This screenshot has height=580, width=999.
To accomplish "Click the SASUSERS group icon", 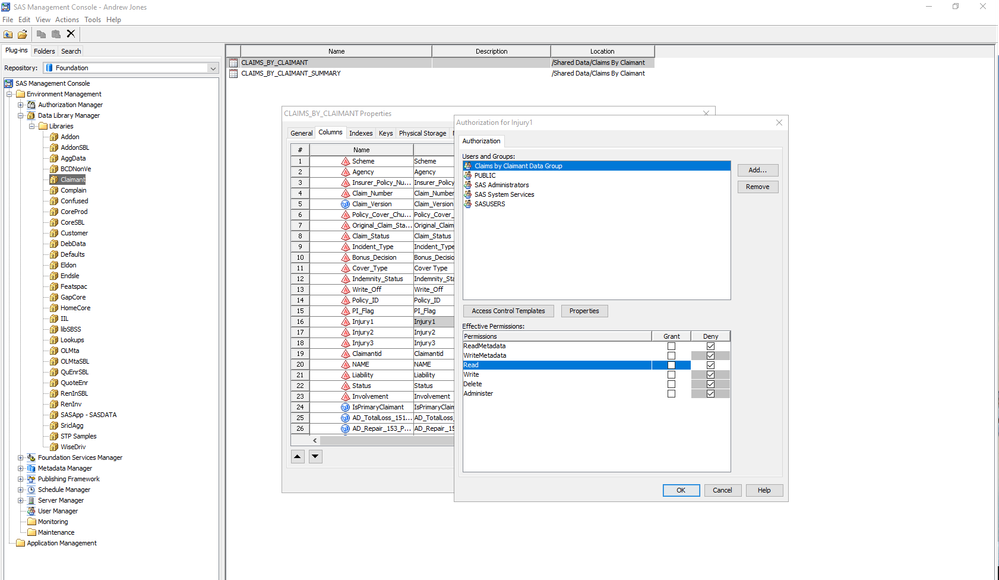I will pyautogui.click(x=468, y=204).
